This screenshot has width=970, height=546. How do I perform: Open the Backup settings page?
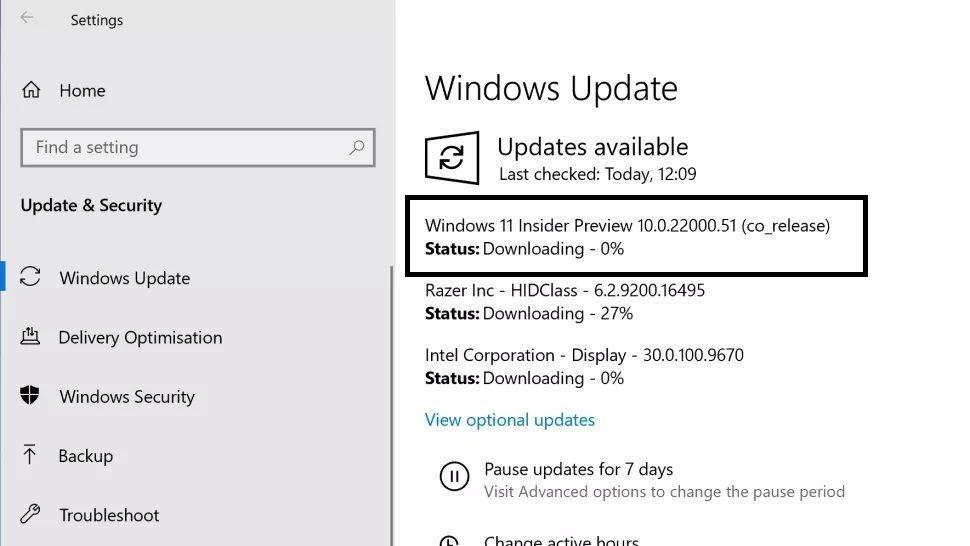click(85, 456)
